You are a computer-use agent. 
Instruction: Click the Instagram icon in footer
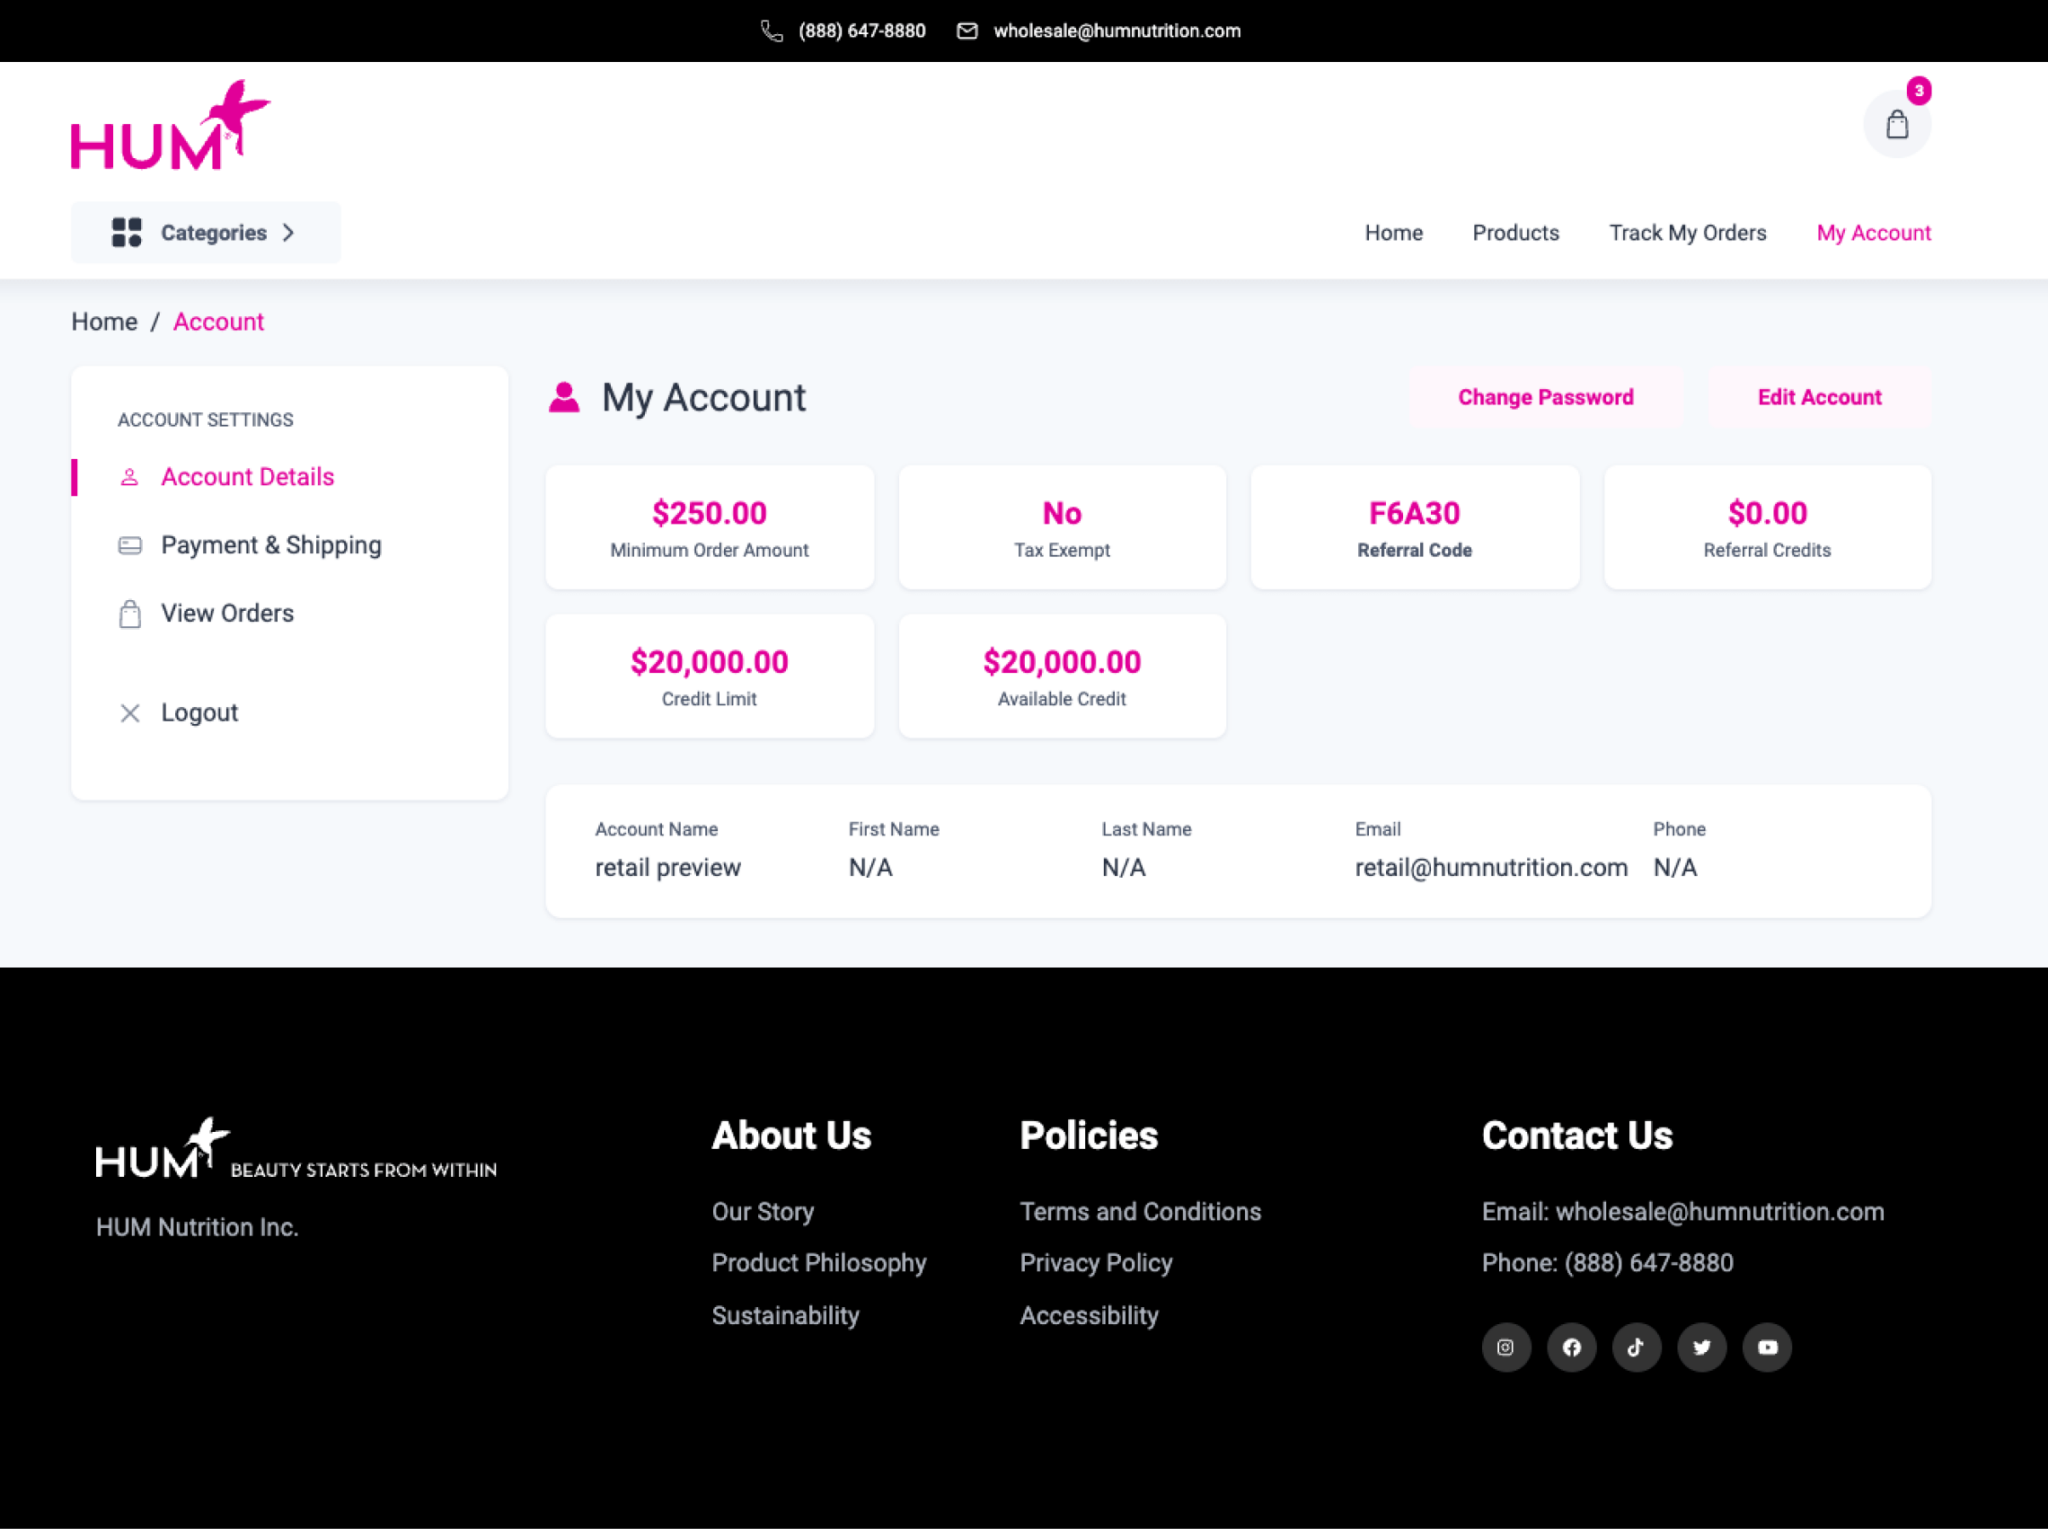pyautogui.click(x=1505, y=1347)
